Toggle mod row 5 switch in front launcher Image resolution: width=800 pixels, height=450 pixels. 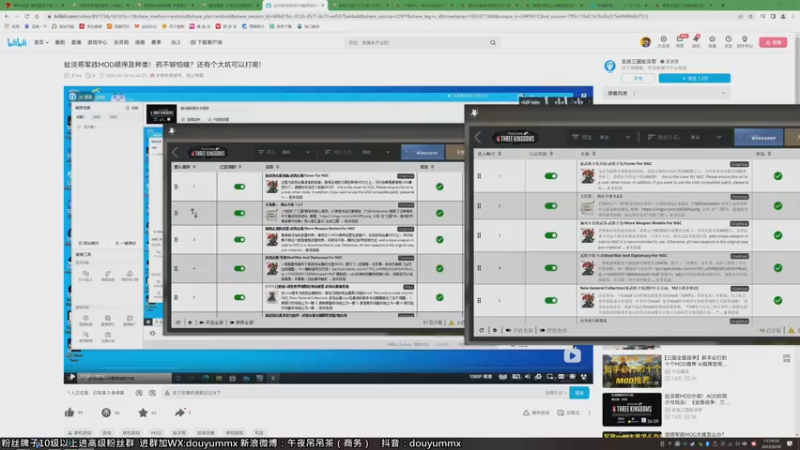551,301
